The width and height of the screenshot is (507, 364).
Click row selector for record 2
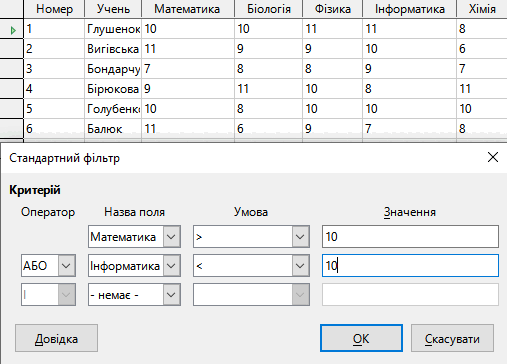pos(12,49)
